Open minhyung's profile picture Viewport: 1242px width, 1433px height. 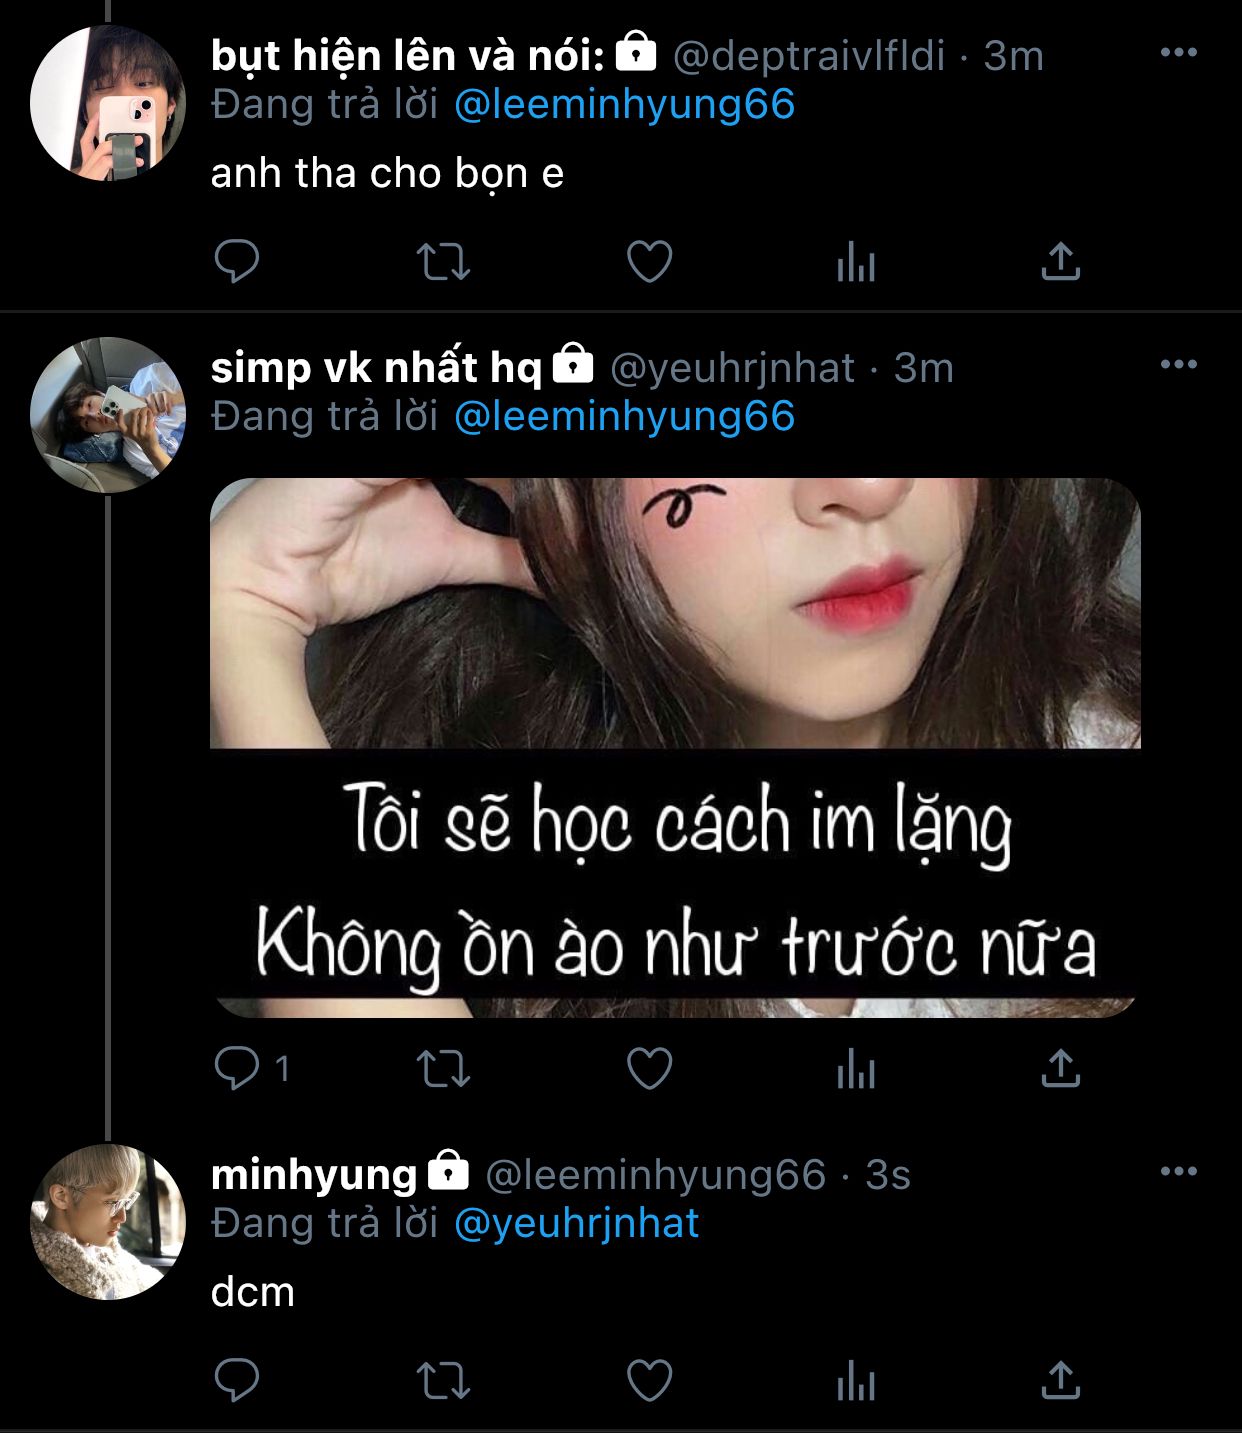[108, 1222]
